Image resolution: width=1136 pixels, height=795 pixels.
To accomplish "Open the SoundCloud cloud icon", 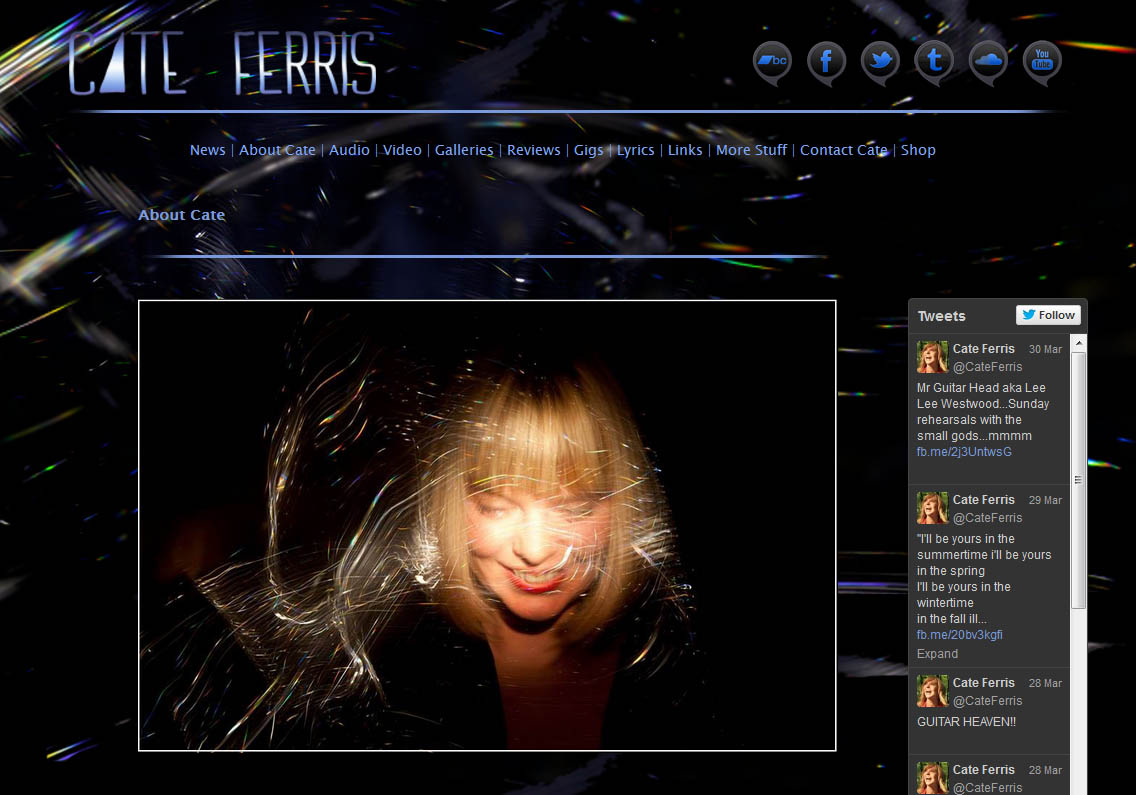I will pyautogui.click(x=988, y=62).
